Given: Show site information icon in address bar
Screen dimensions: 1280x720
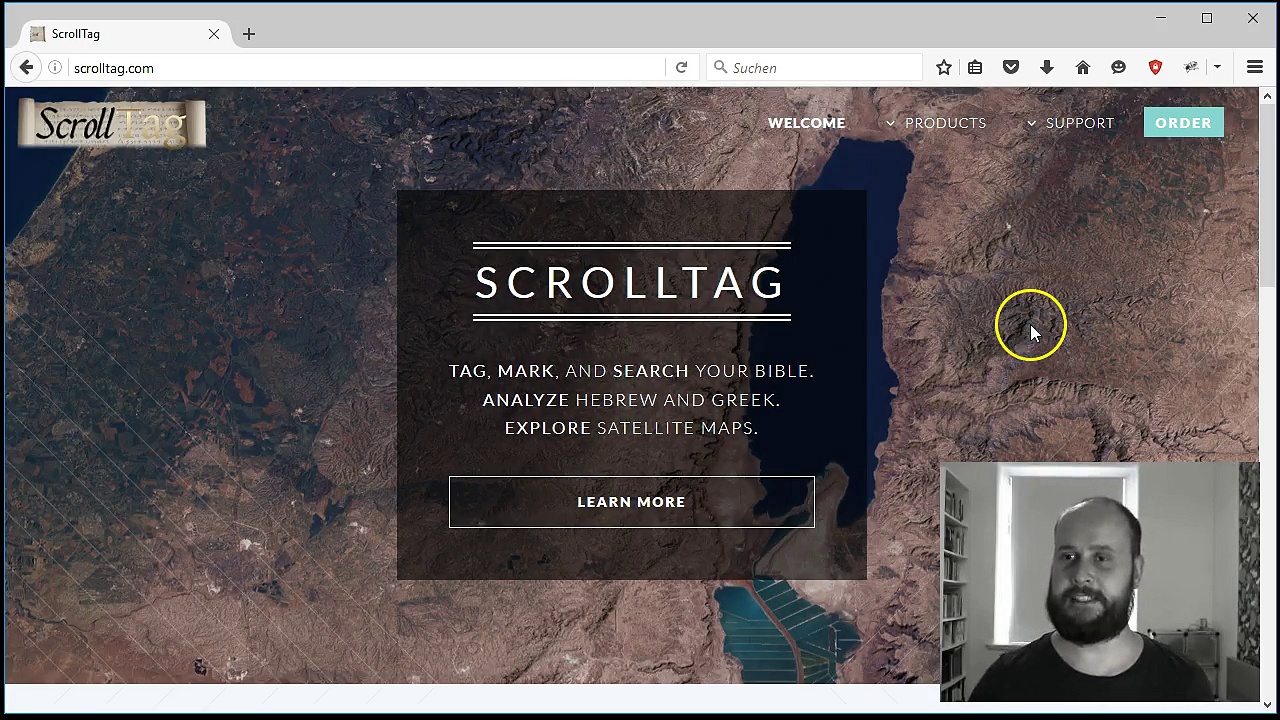Looking at the screenshot, I should (x=55, y=68).
